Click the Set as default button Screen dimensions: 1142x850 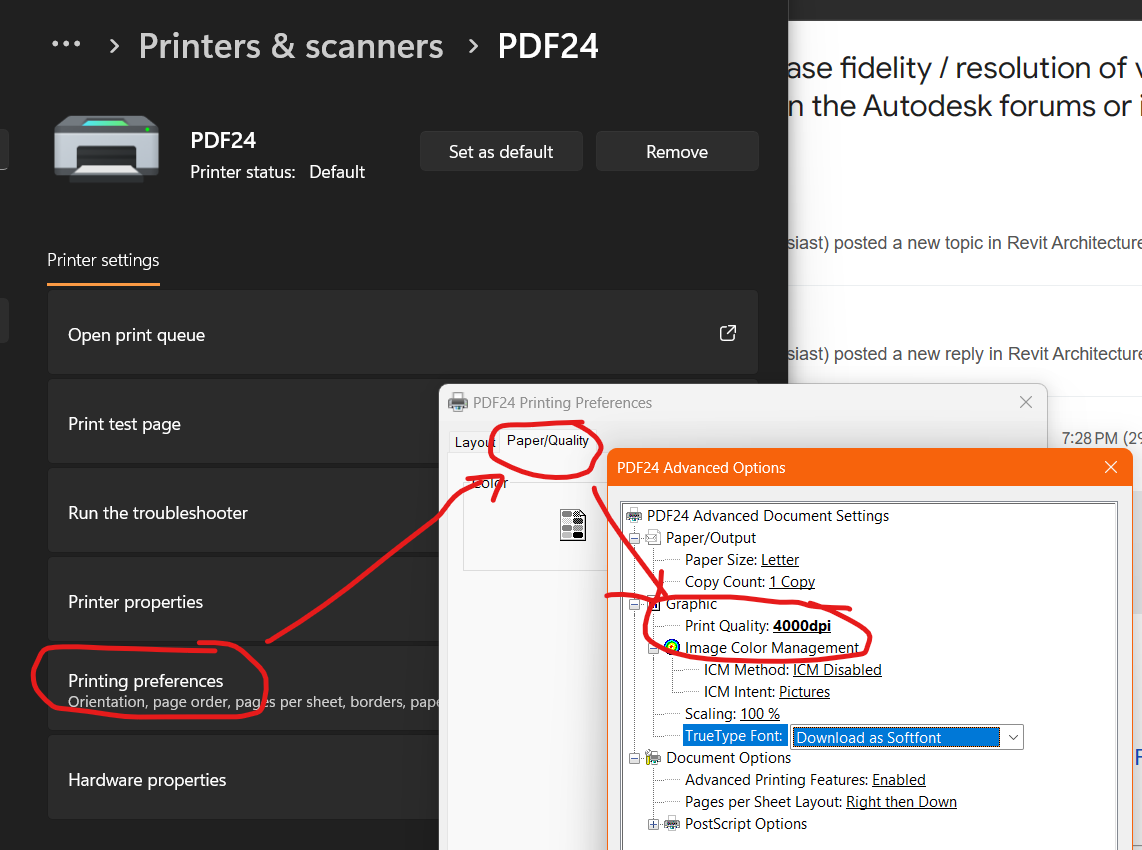point(500,151)
